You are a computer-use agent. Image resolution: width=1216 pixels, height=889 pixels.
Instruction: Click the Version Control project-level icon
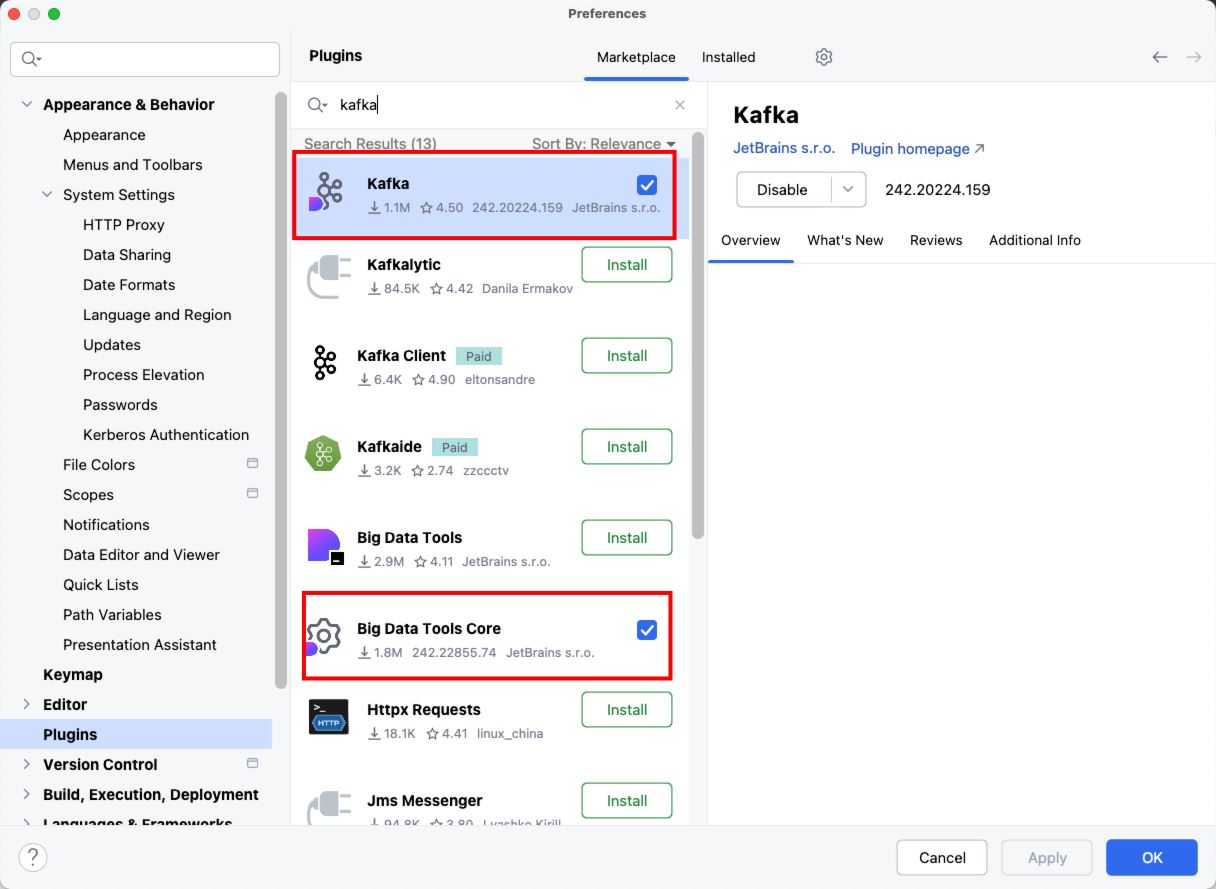pyautogui.click(x=252, y=763)
